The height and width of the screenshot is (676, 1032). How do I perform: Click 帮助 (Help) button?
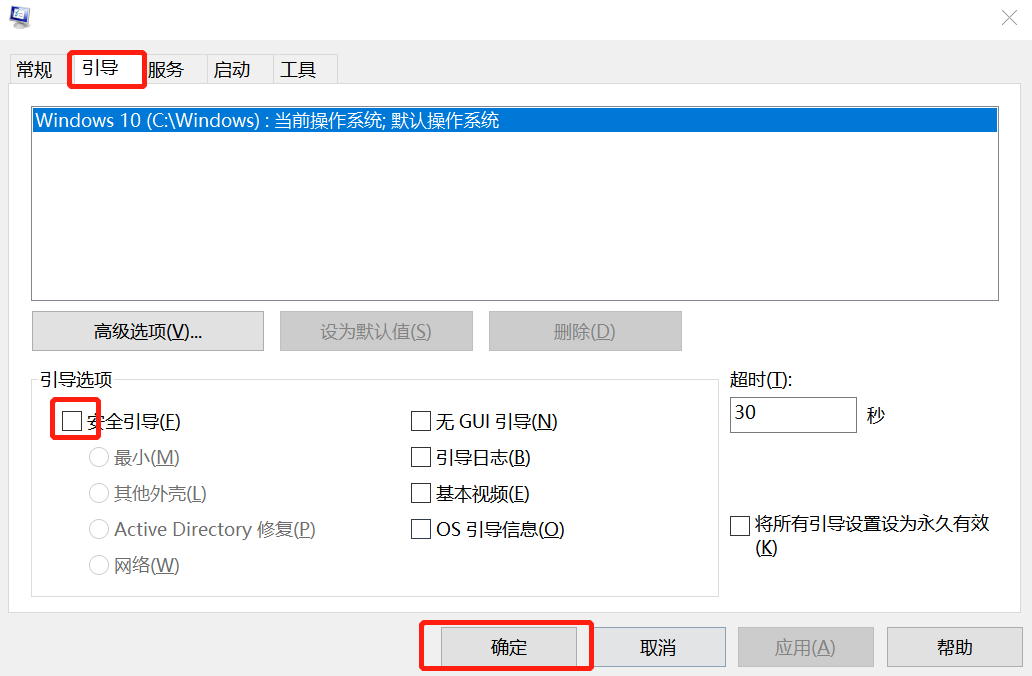click(954, 646)
